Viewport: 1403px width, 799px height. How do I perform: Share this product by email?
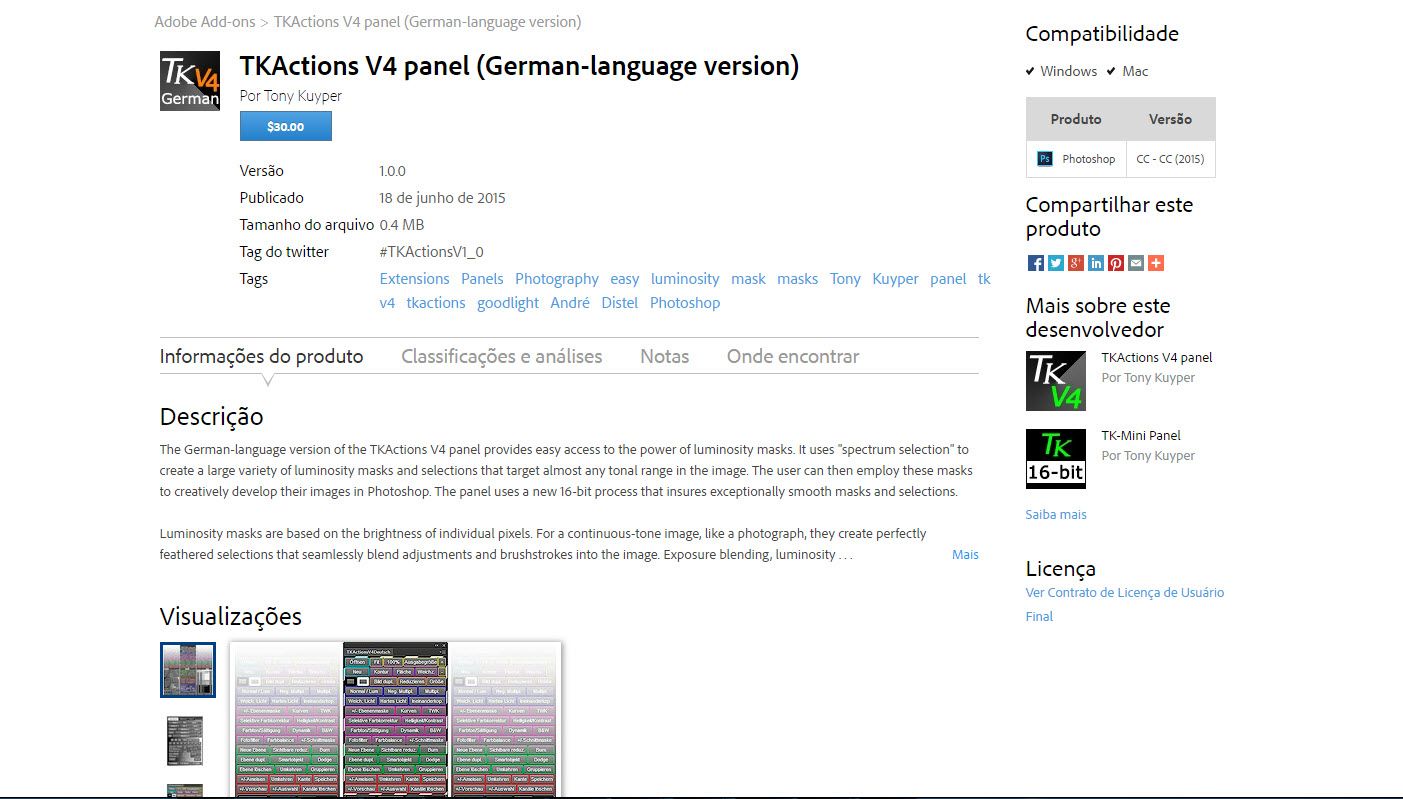click(1136, 263)
